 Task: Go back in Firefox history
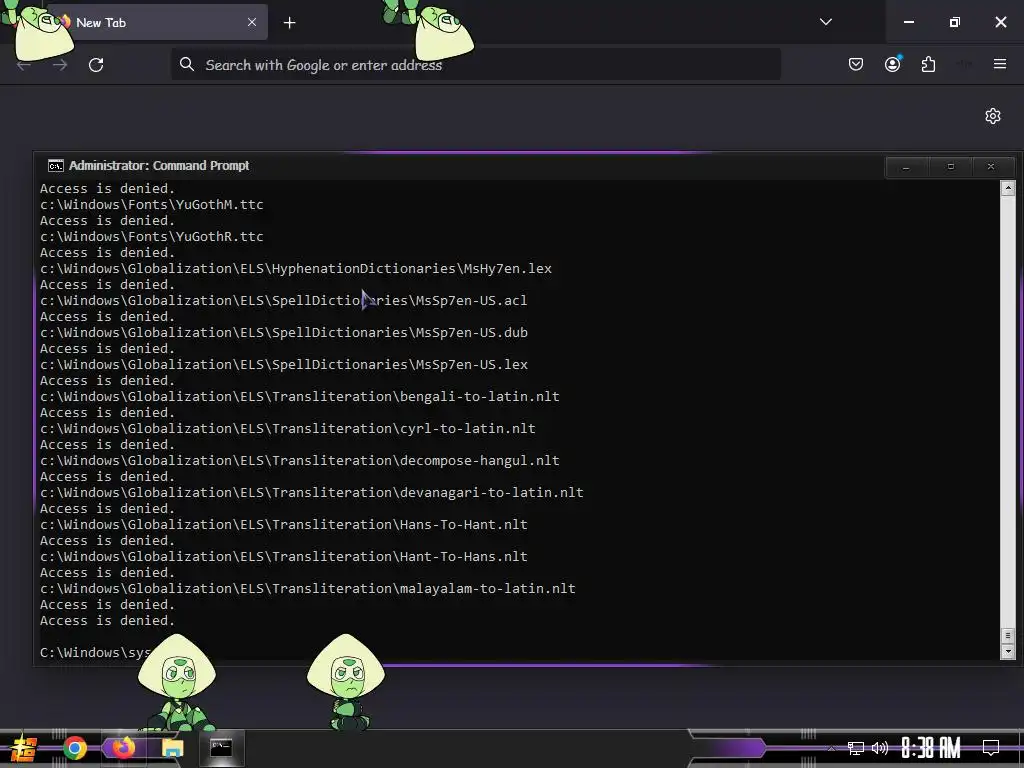point(24,65)
